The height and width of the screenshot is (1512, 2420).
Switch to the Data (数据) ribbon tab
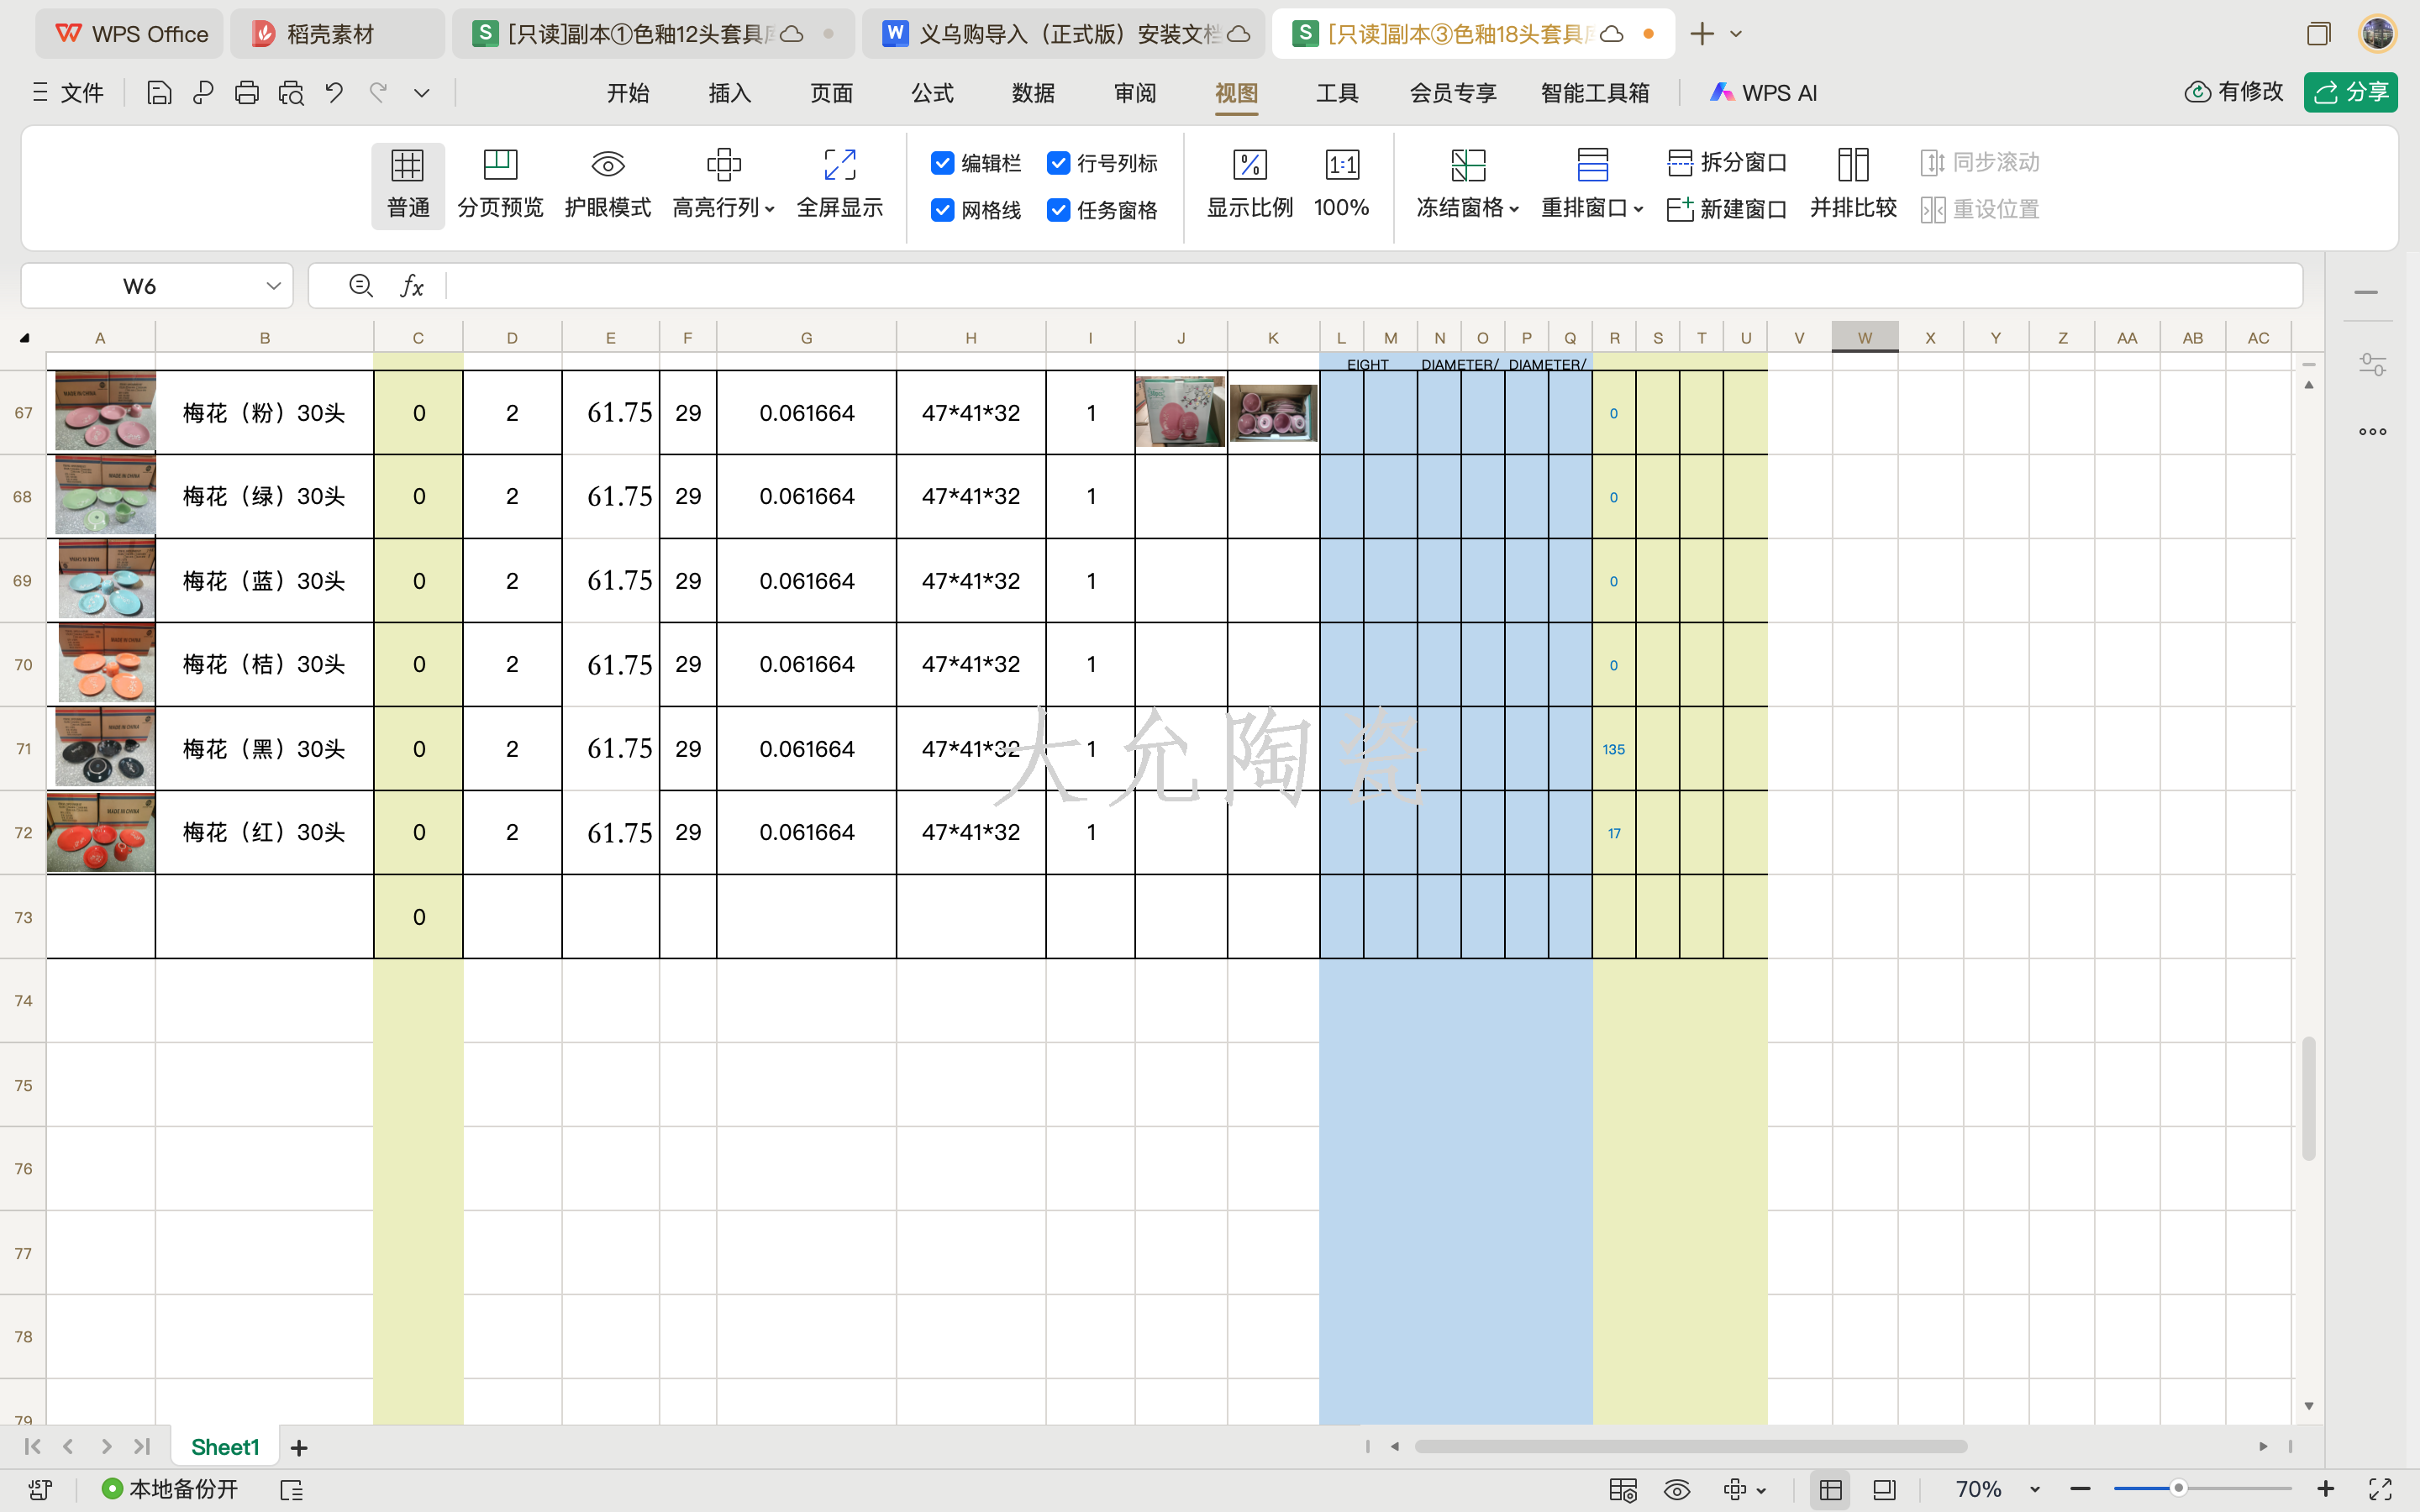[1033, 93]
